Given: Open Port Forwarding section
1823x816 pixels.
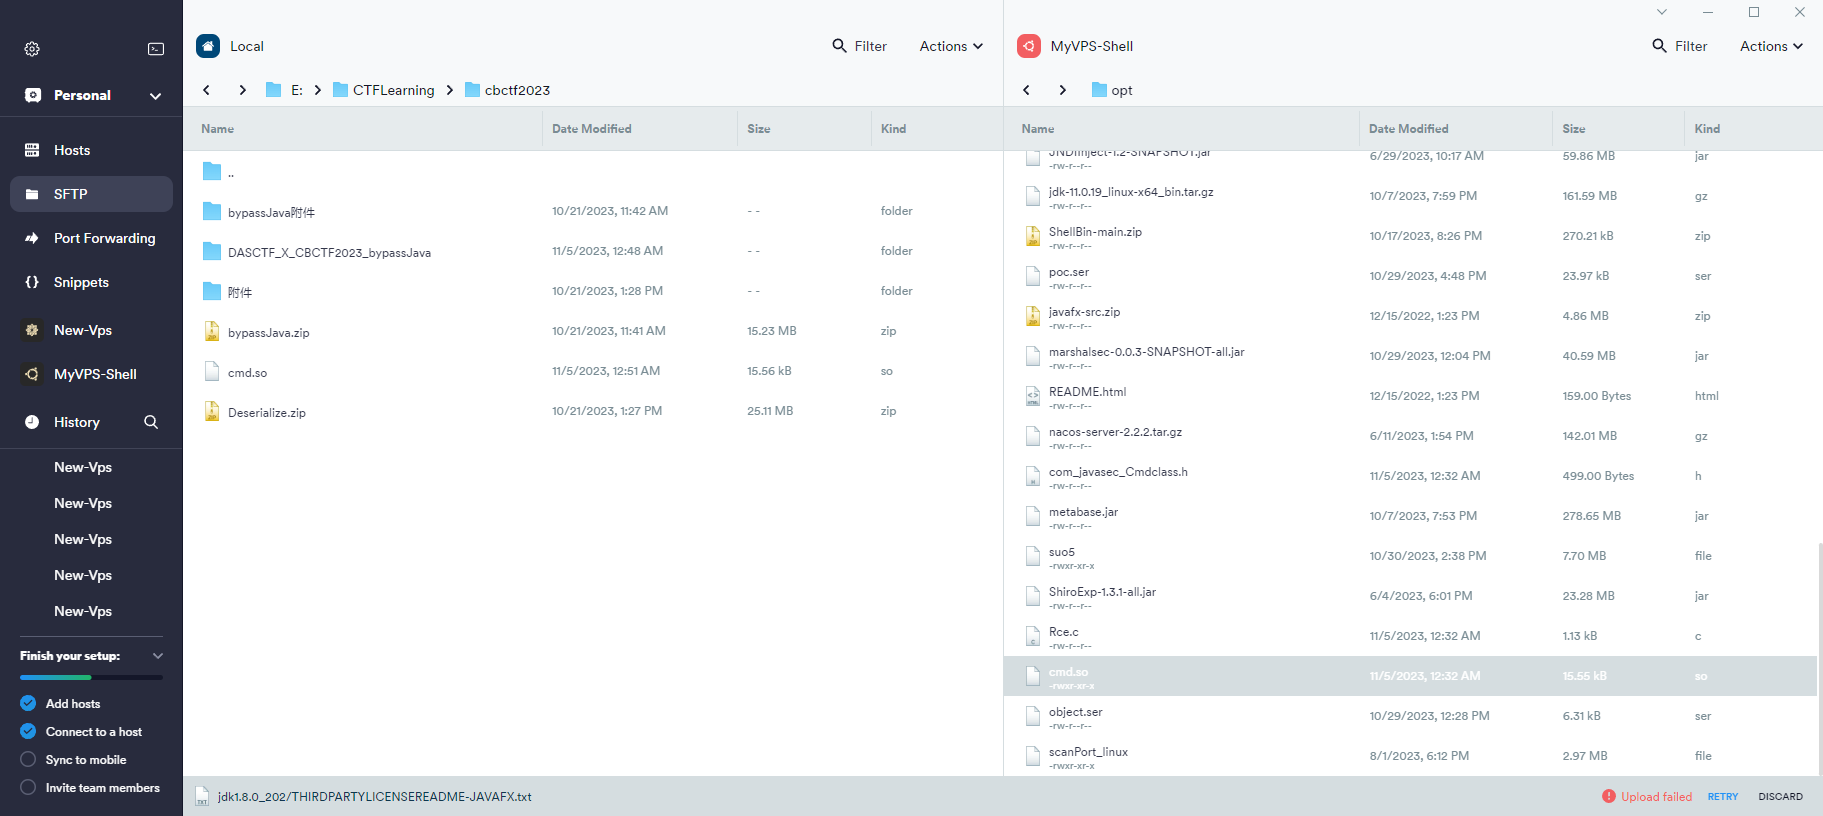Looking at the screenshot, I should click(91, 238).
